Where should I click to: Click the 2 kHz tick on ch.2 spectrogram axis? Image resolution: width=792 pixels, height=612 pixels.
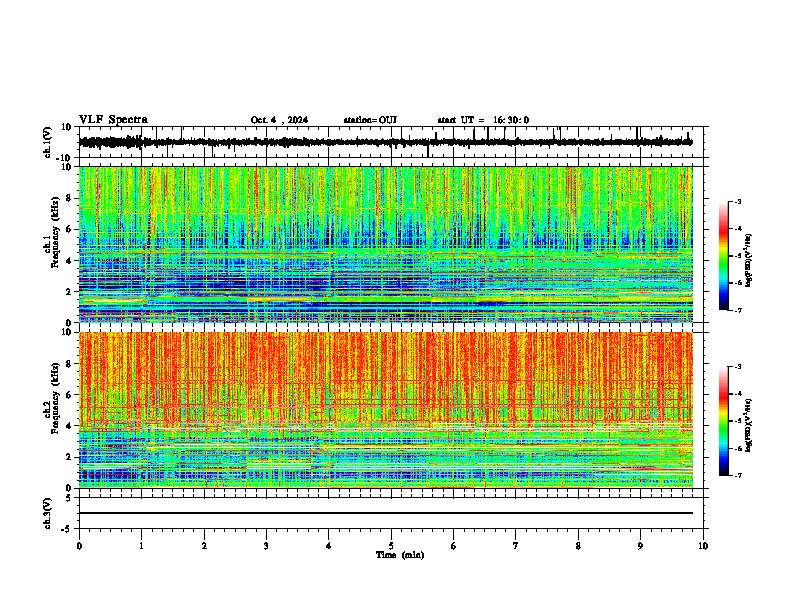69,457
